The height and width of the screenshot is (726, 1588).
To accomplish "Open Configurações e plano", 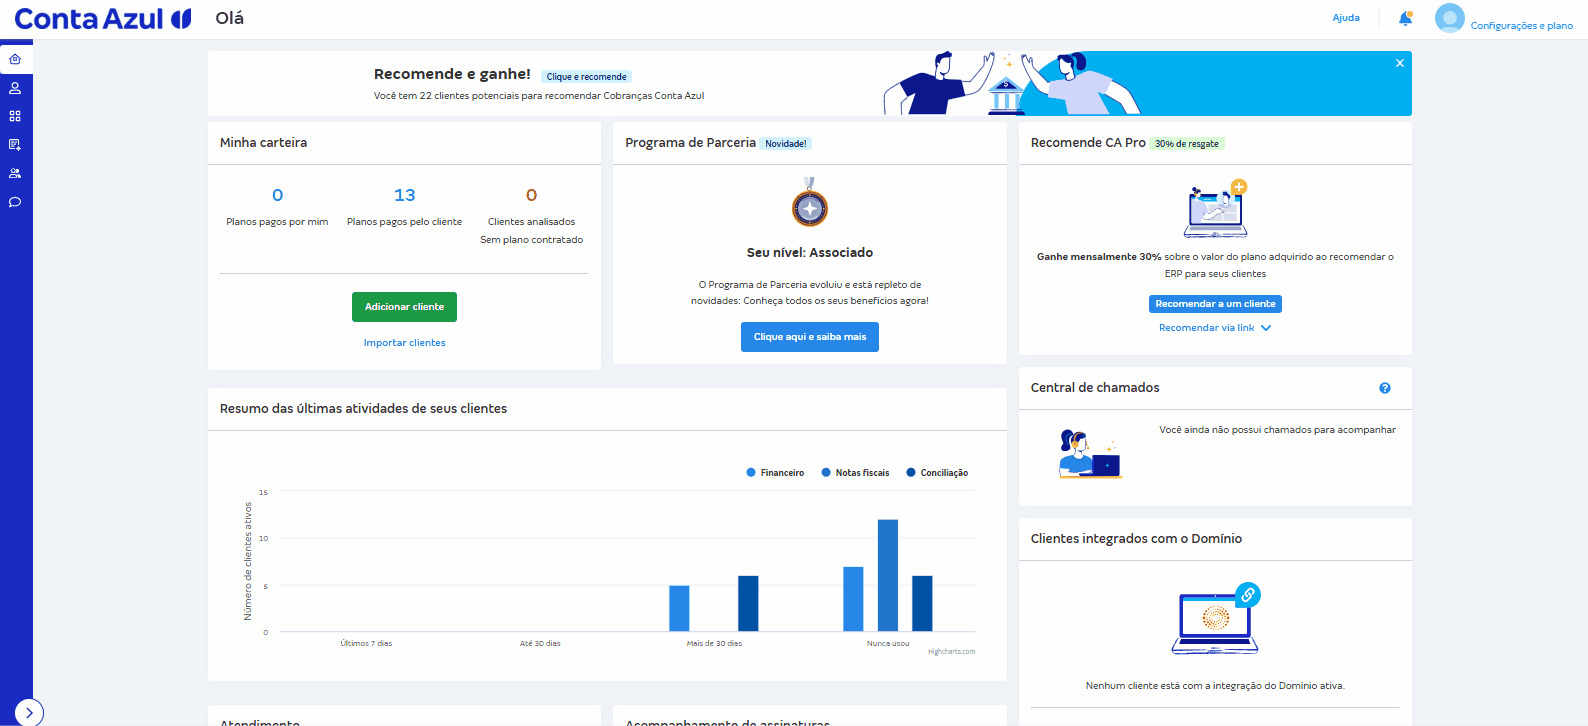I will (1521, 26).
